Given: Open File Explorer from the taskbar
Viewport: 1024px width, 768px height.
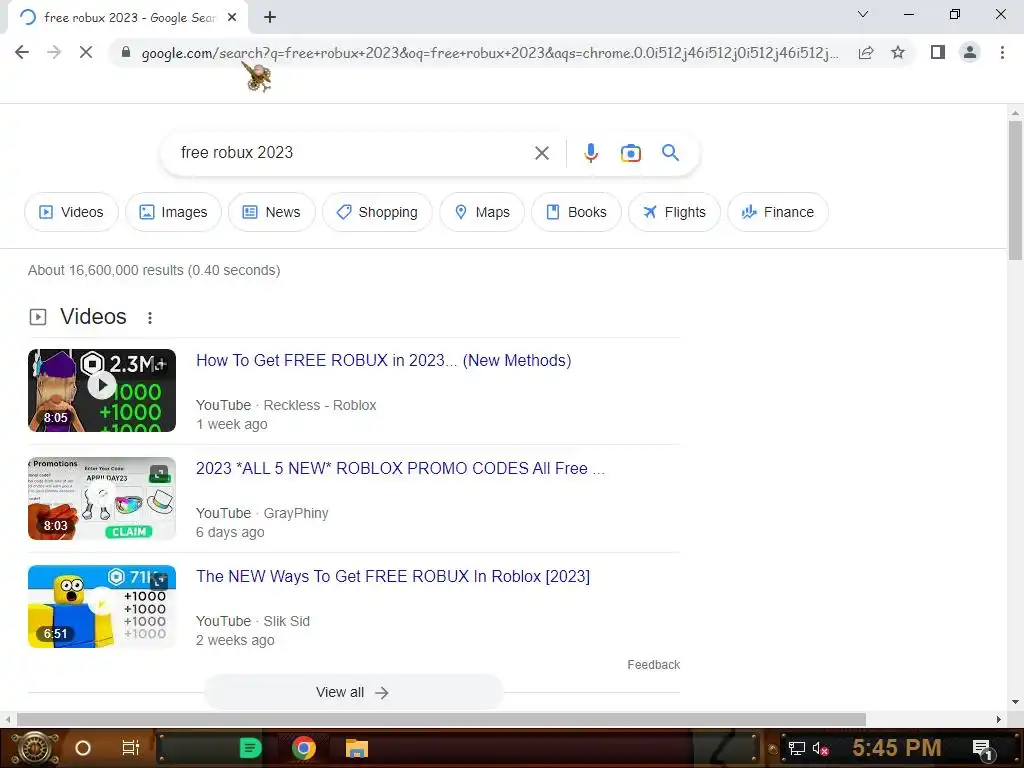Looking at the screenshot, I should coord(357,748).
